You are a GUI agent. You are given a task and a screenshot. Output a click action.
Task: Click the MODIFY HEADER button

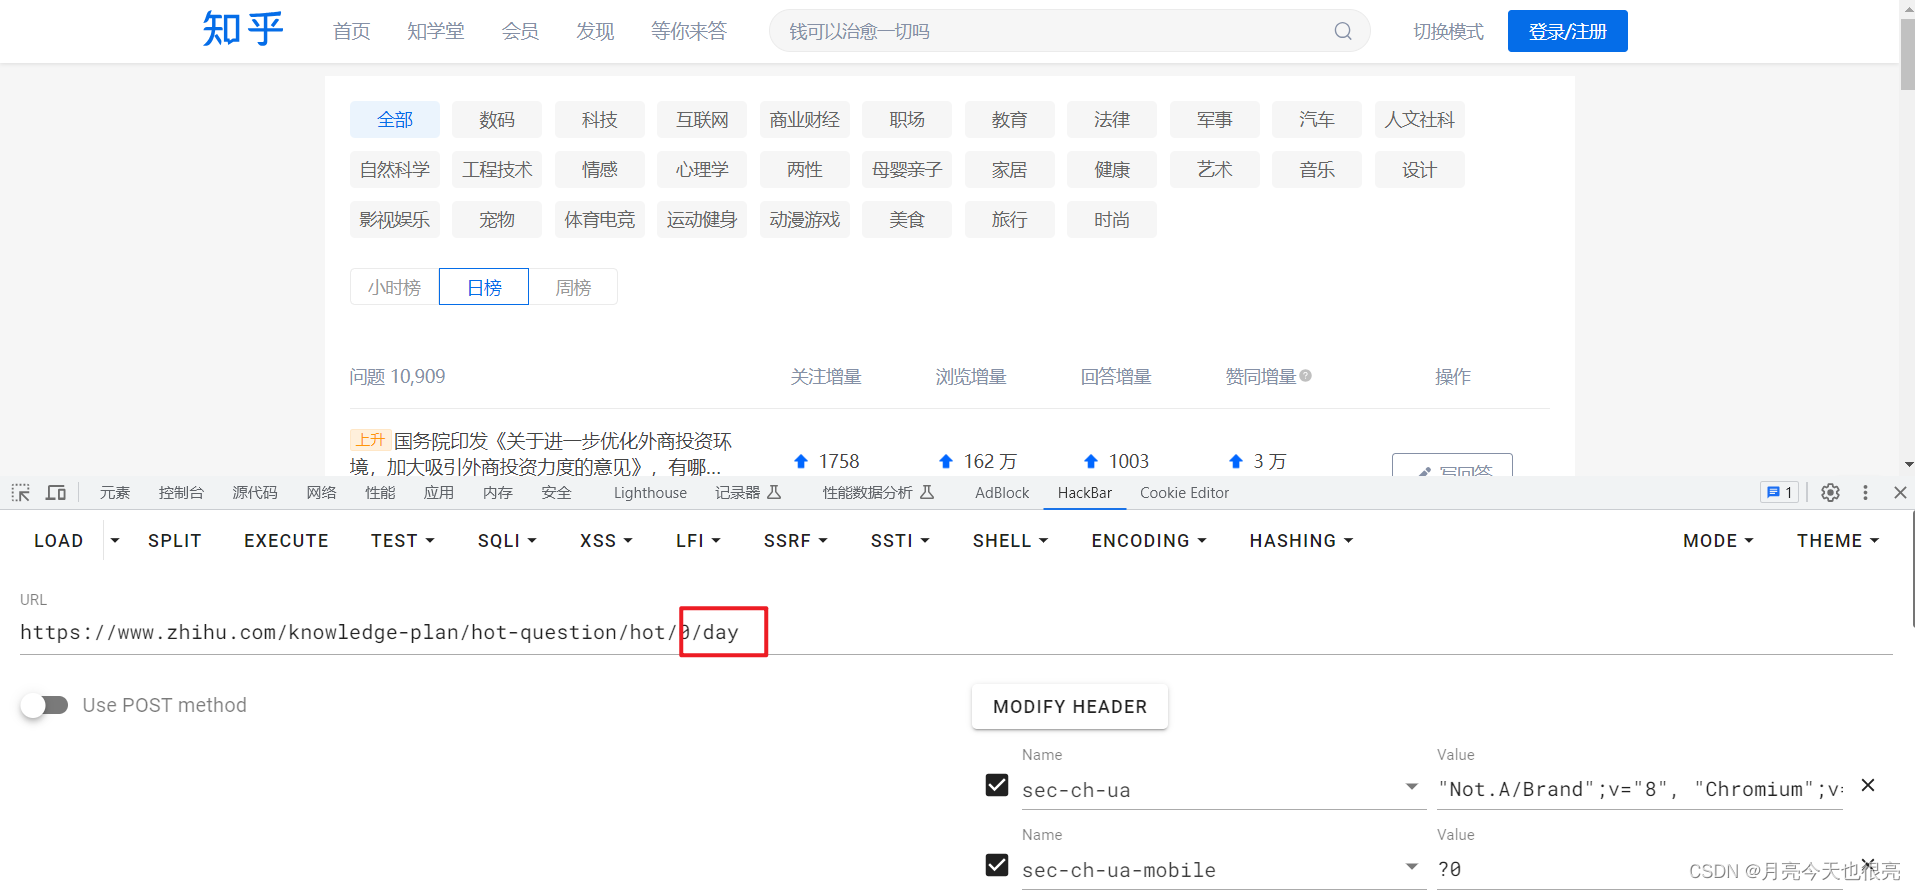1070,706
